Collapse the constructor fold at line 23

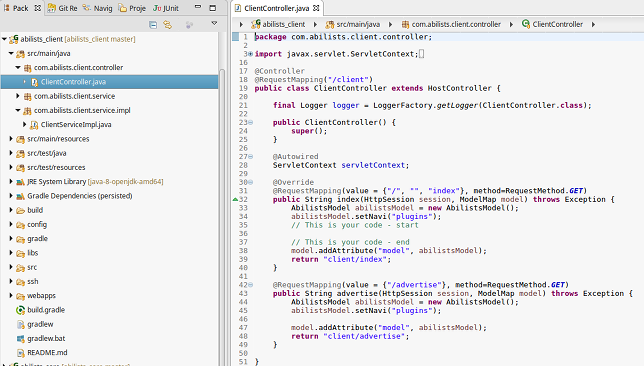pos(250,122)
